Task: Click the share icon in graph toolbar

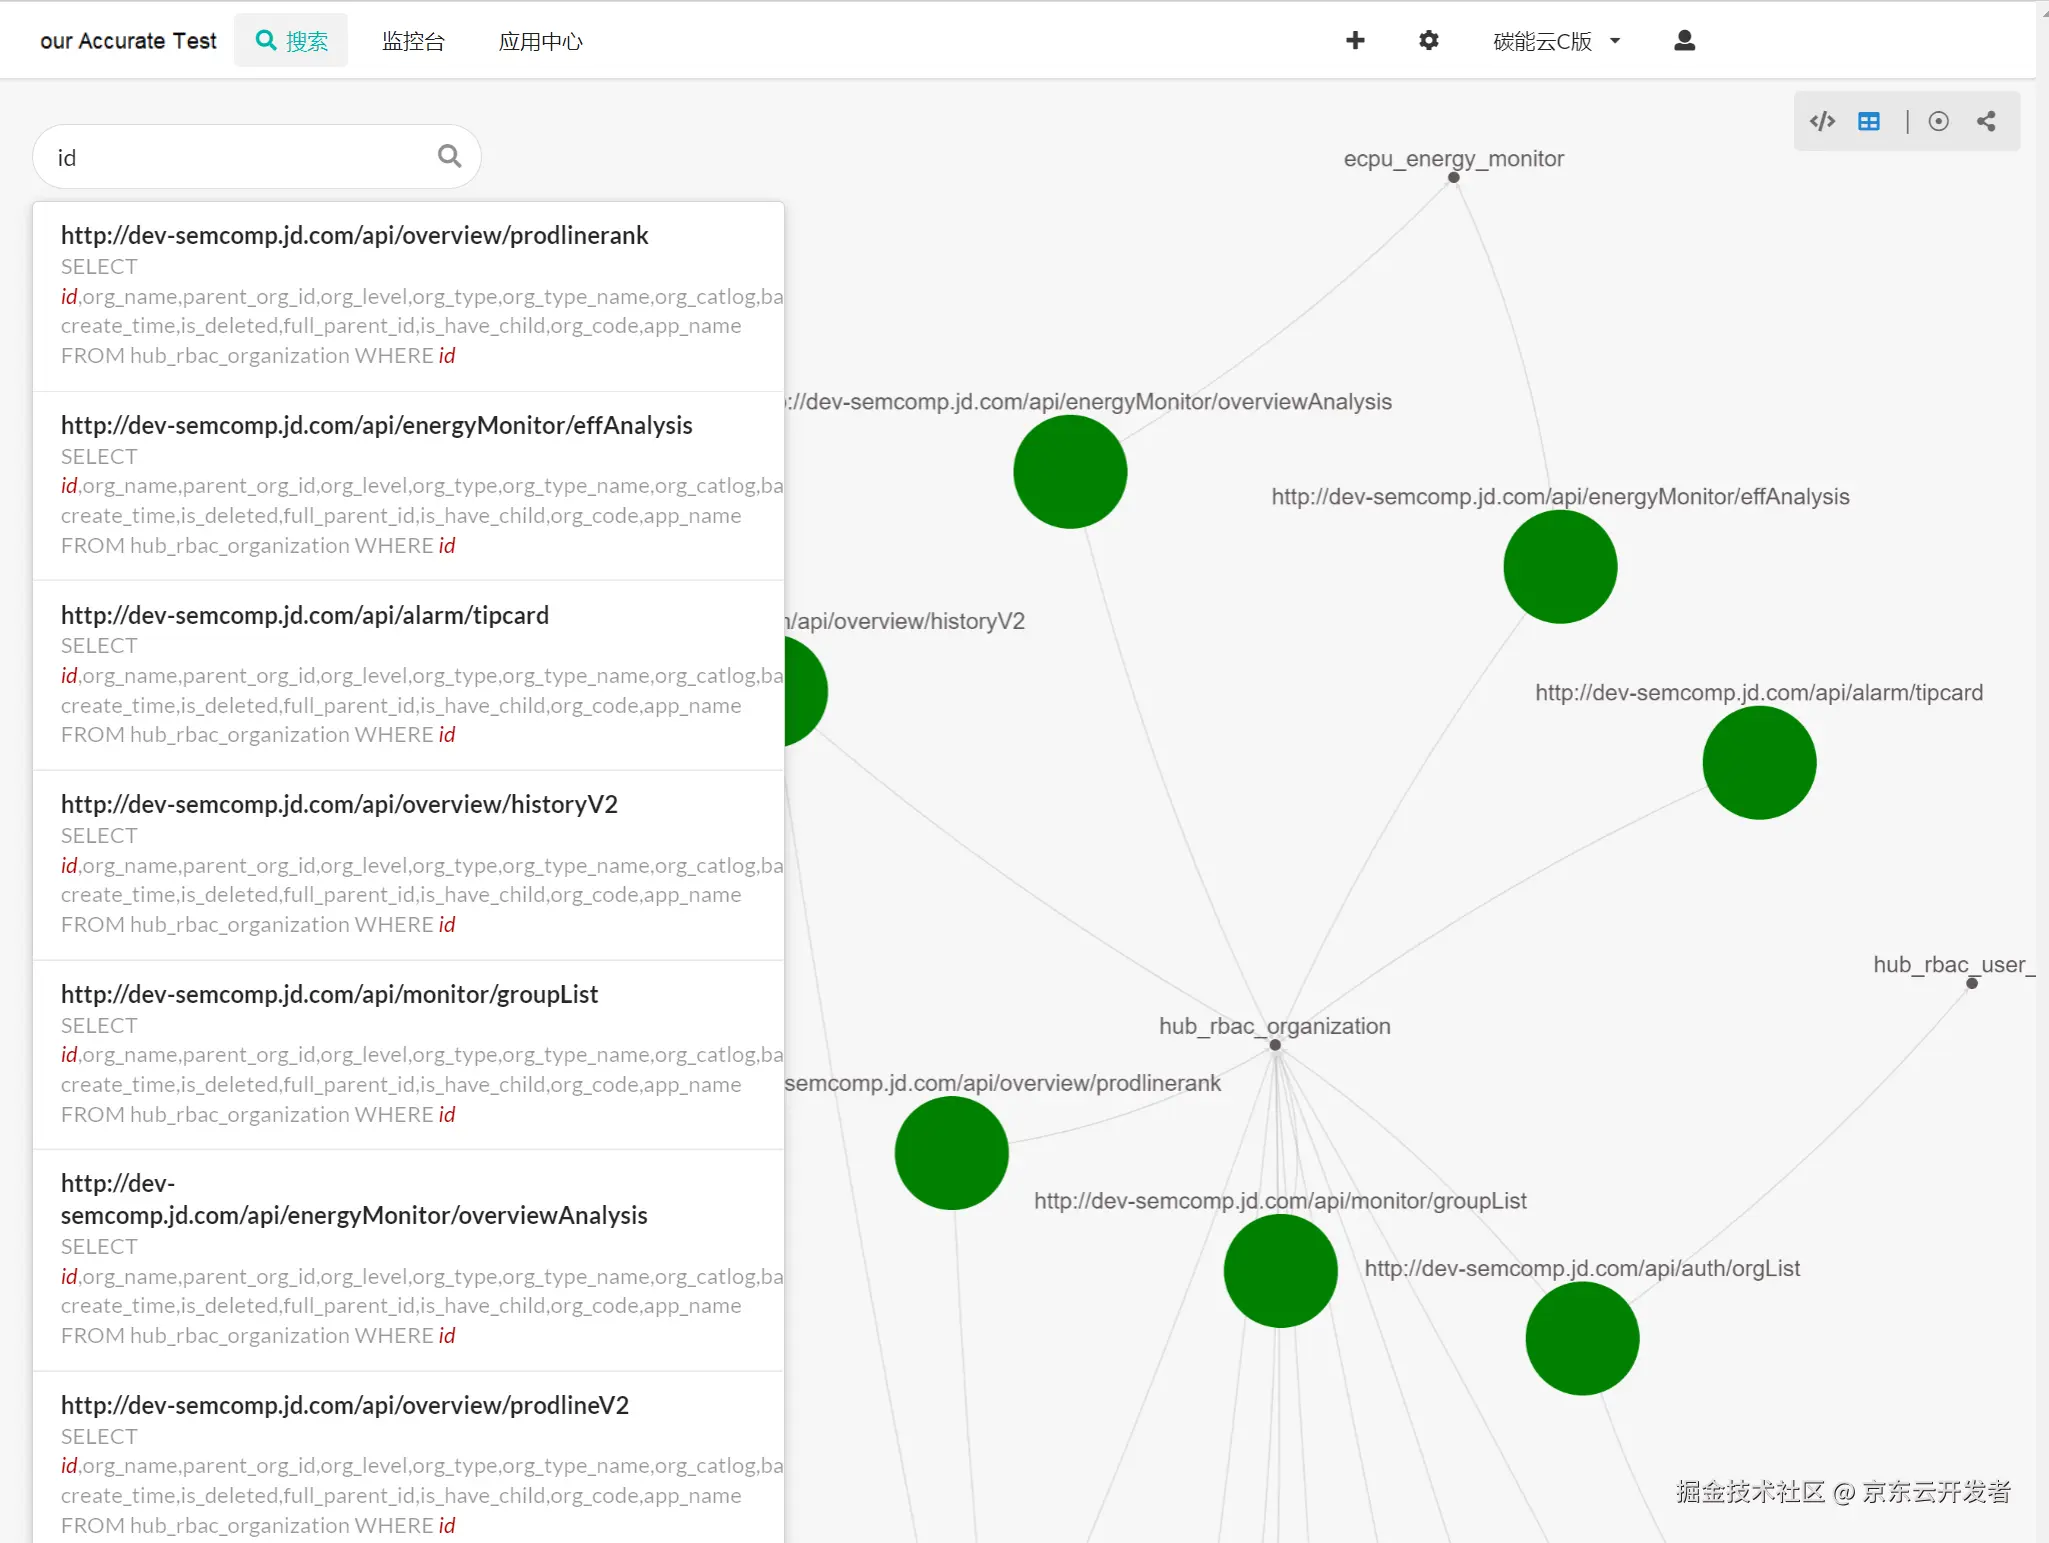Action: tap(1986, 121)
